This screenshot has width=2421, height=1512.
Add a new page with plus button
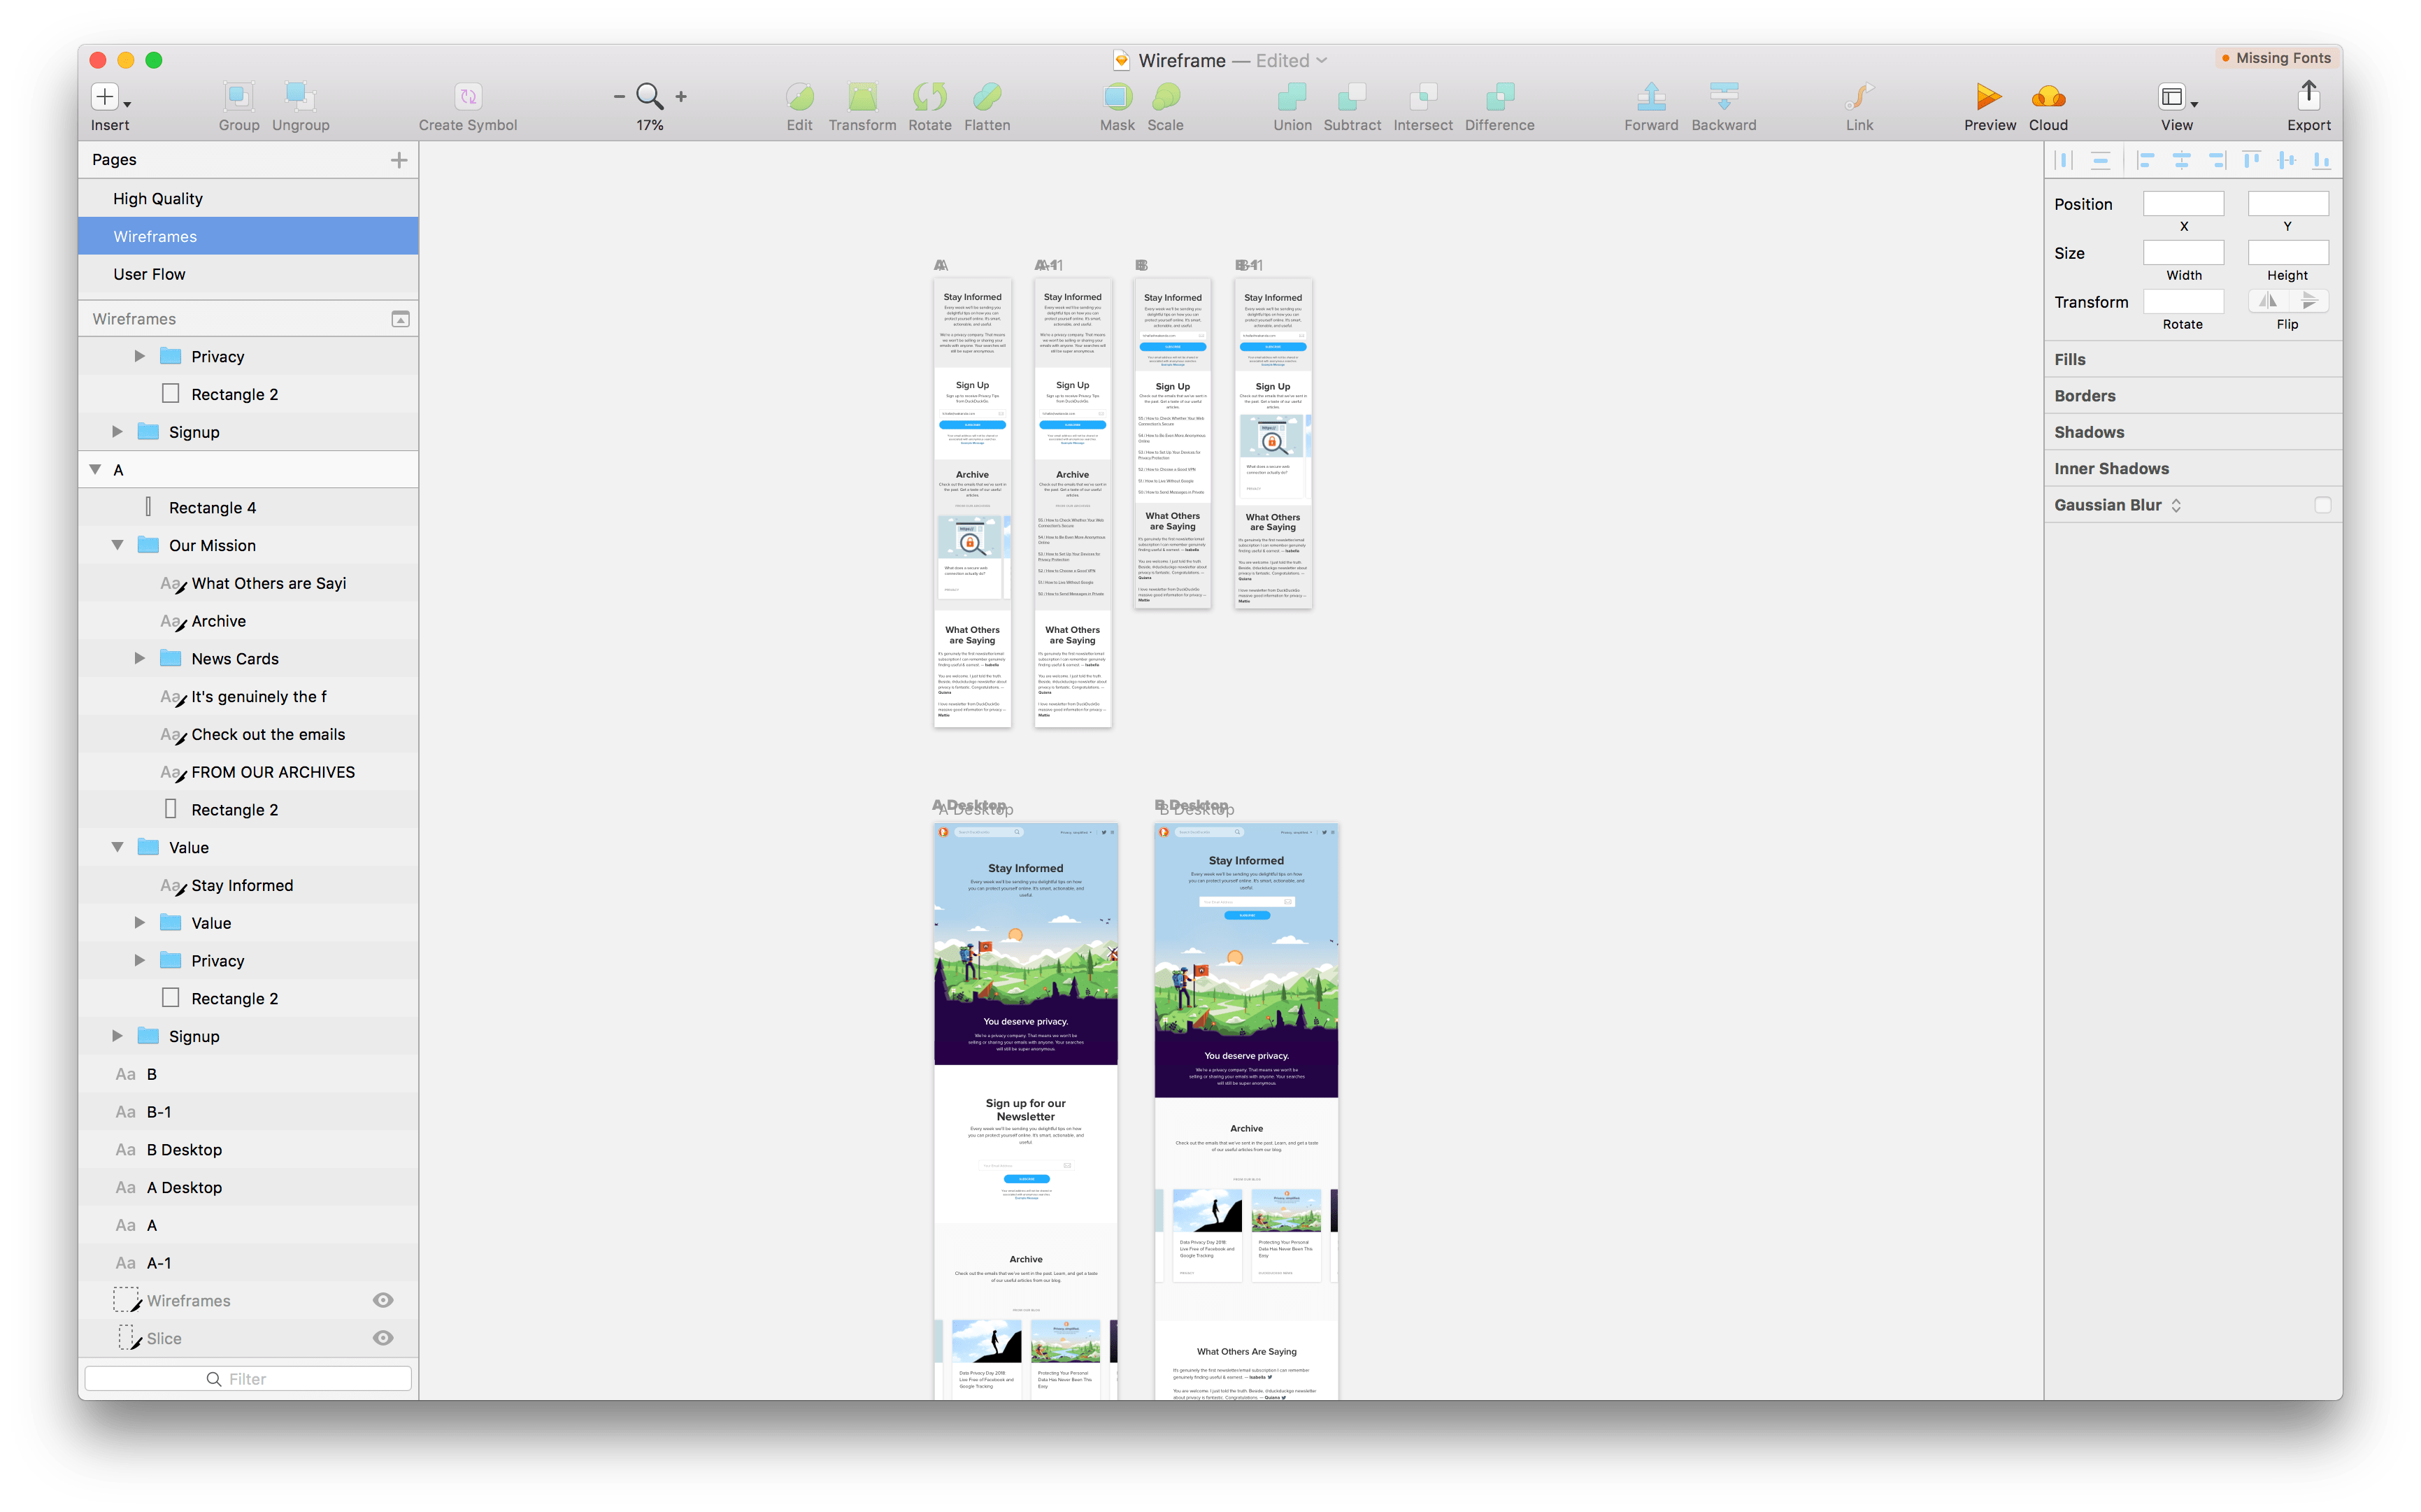(x=399, y=160)
